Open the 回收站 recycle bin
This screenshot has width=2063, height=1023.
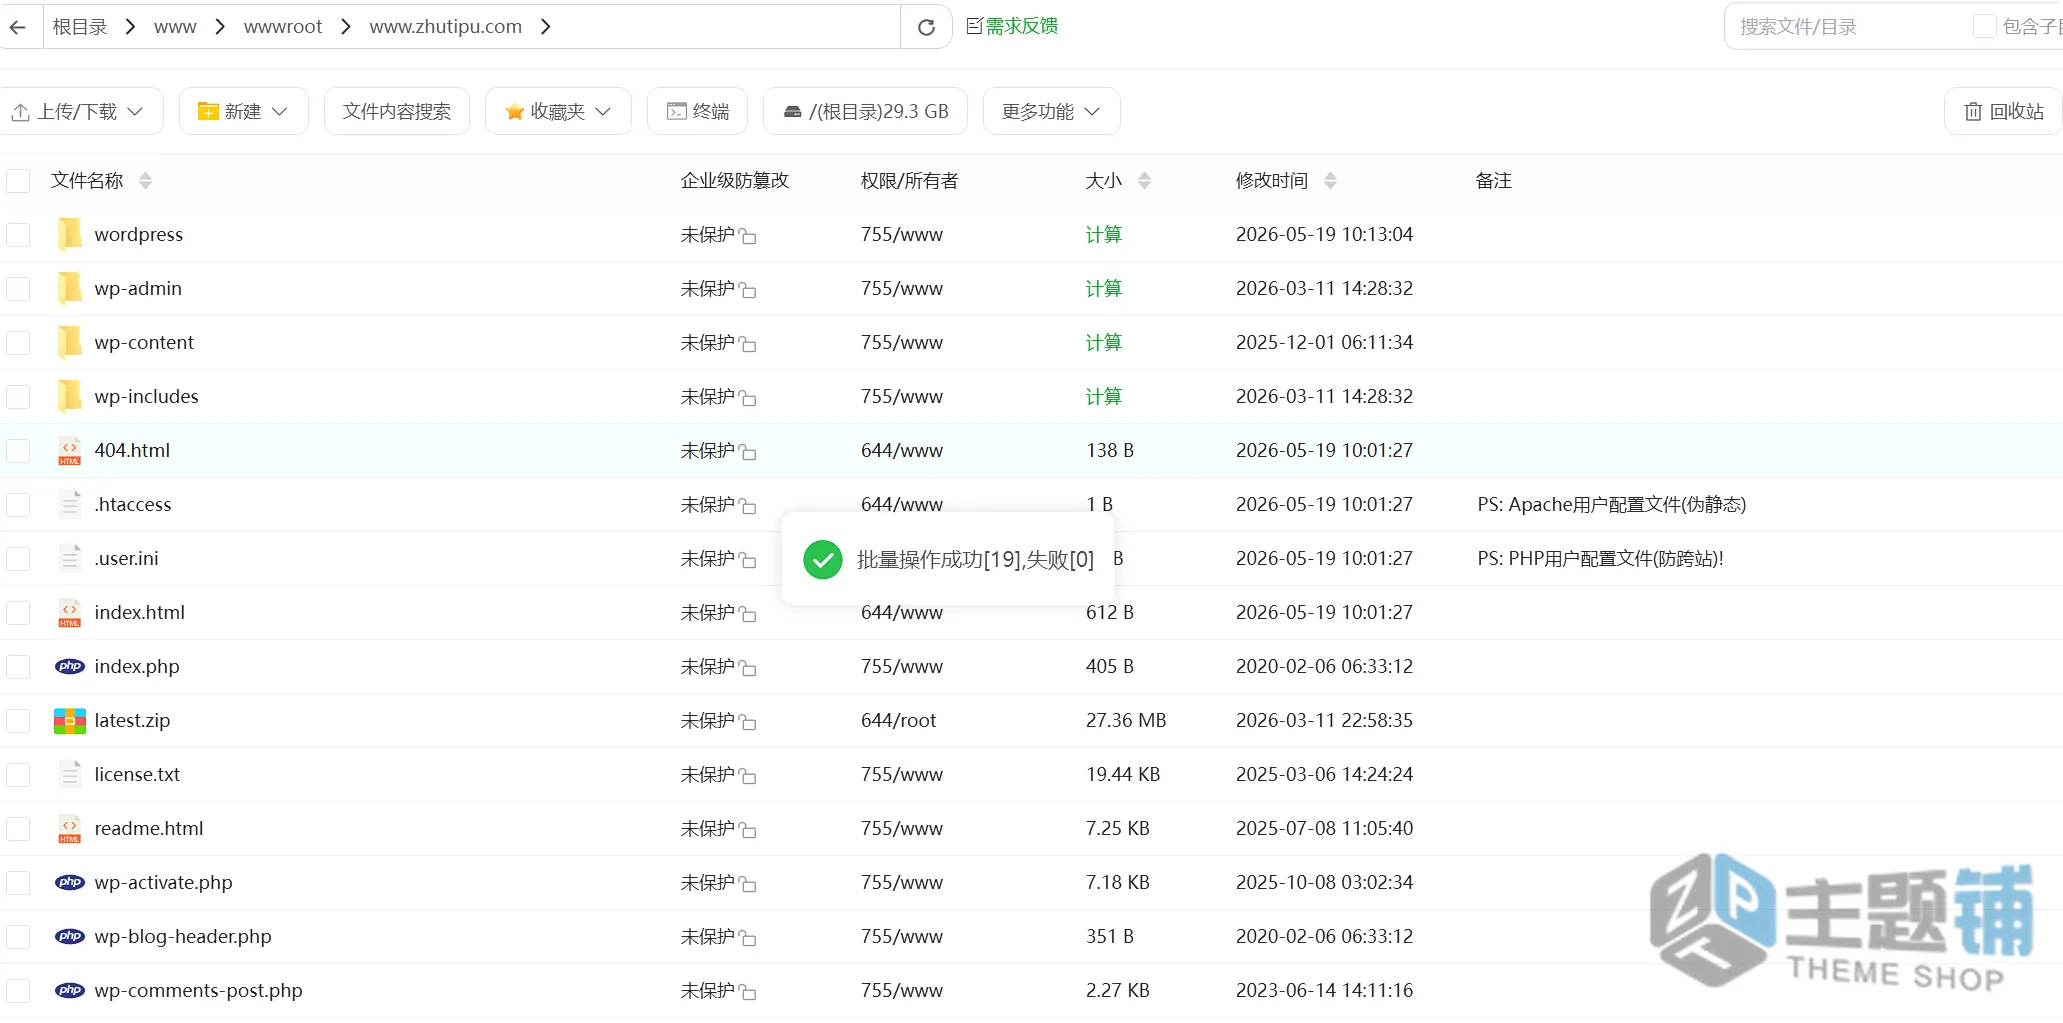(2003, 111)
